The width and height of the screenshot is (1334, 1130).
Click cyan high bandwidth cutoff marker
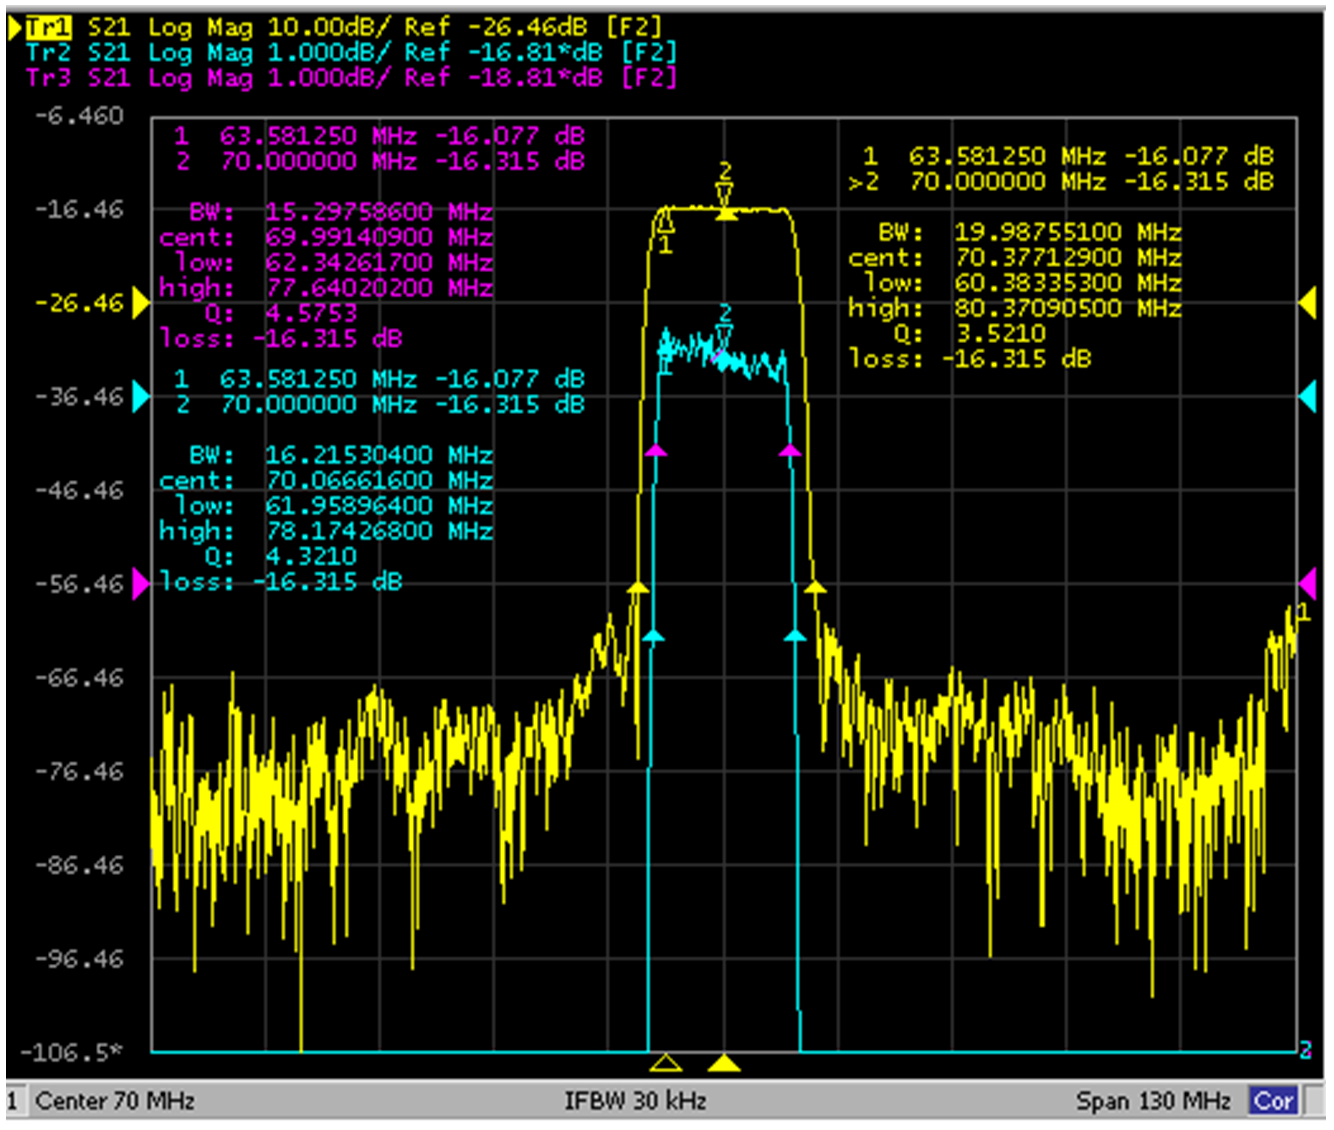point(795,635)
